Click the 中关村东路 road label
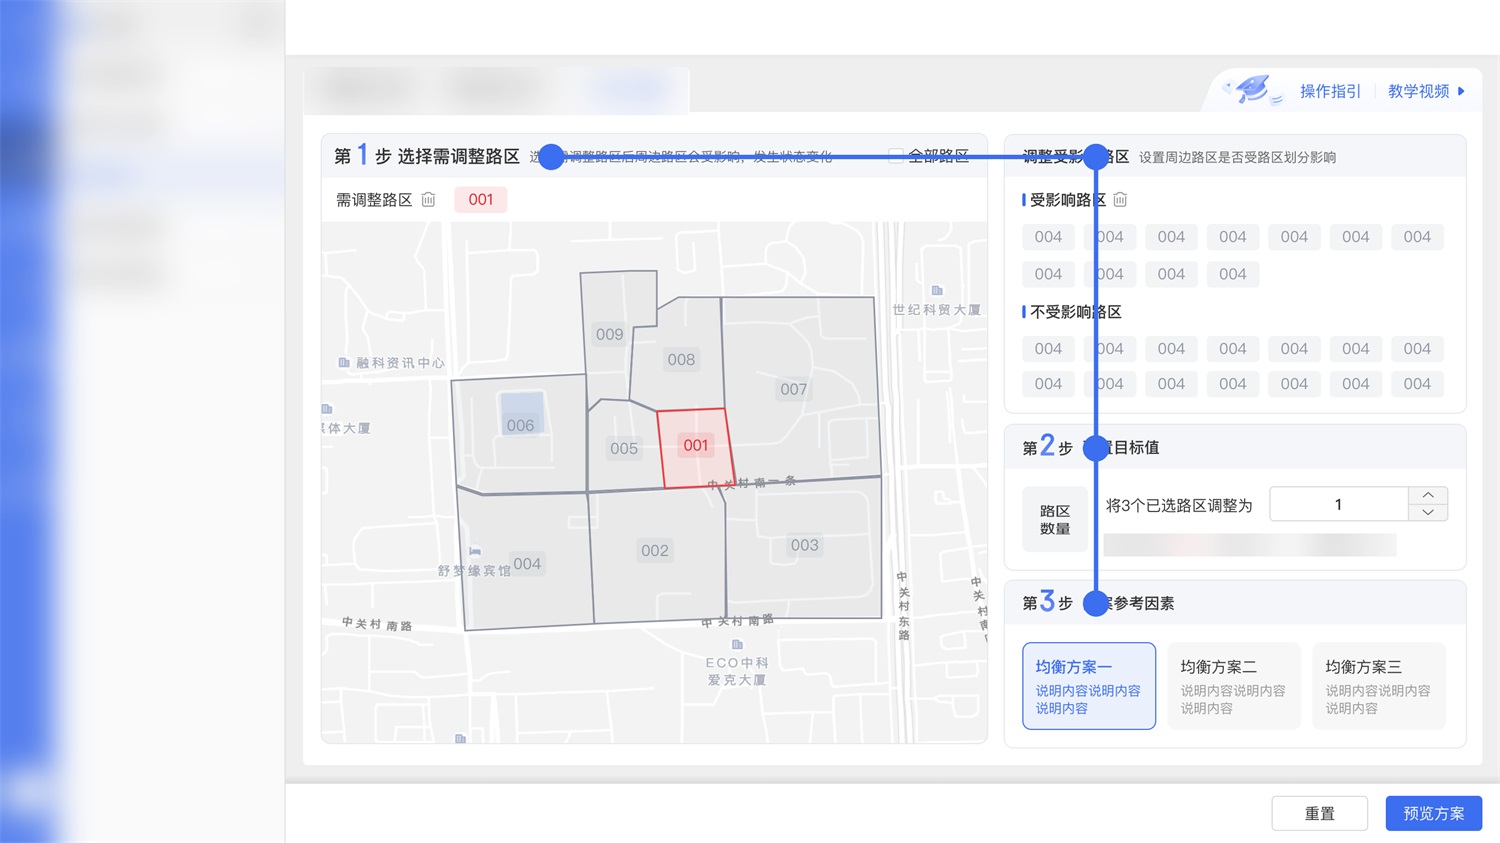The height and width of the screenshot is (843, 1500). click(x=903, y=606)
